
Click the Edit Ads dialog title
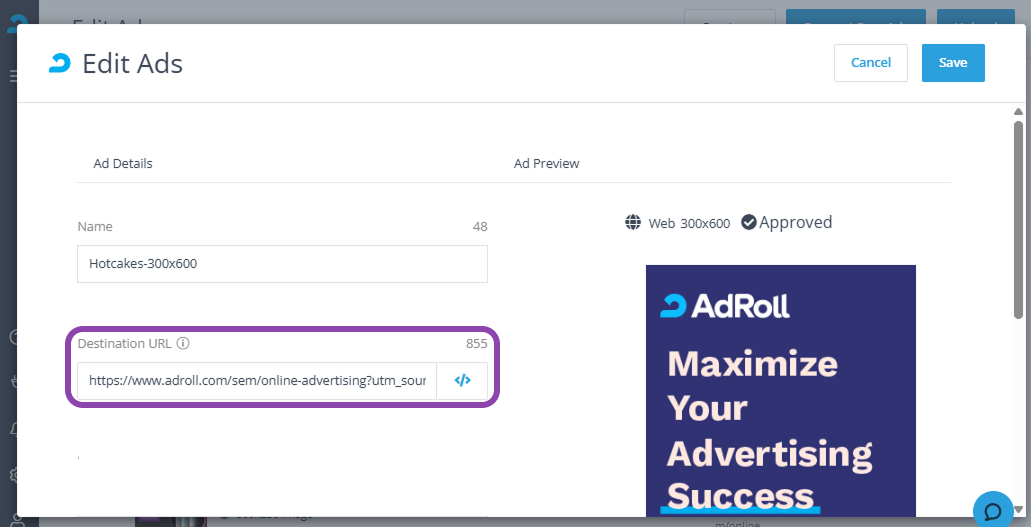(x=132, y=64)
